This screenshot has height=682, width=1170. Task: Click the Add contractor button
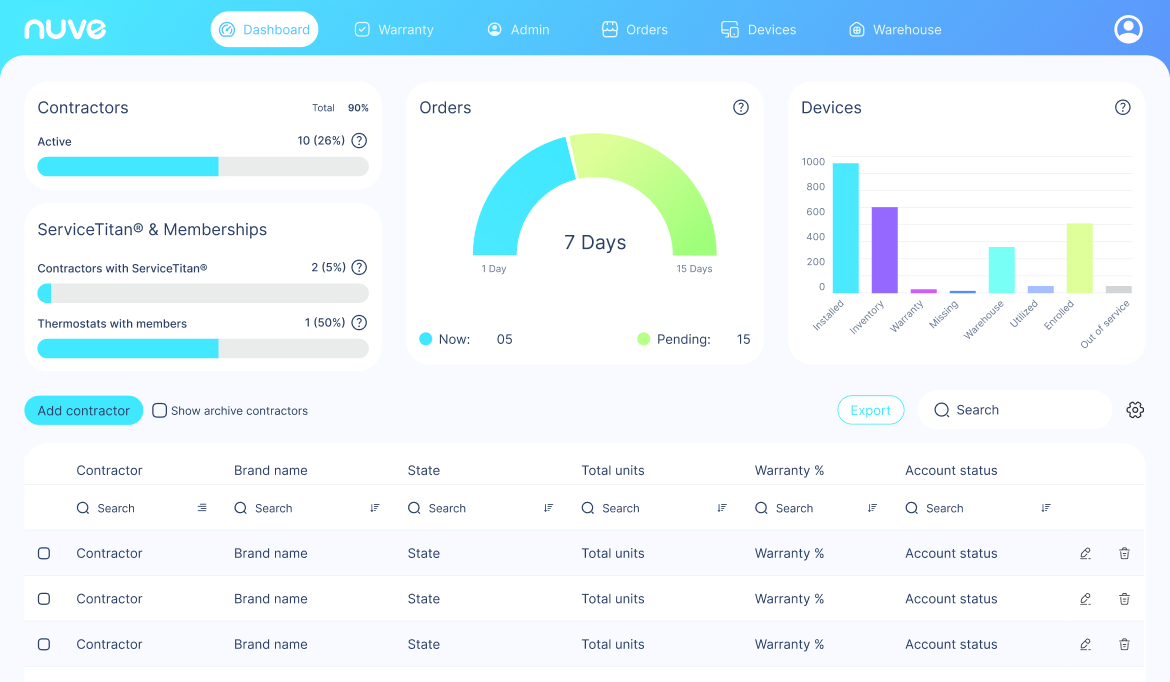pos(84,411)
